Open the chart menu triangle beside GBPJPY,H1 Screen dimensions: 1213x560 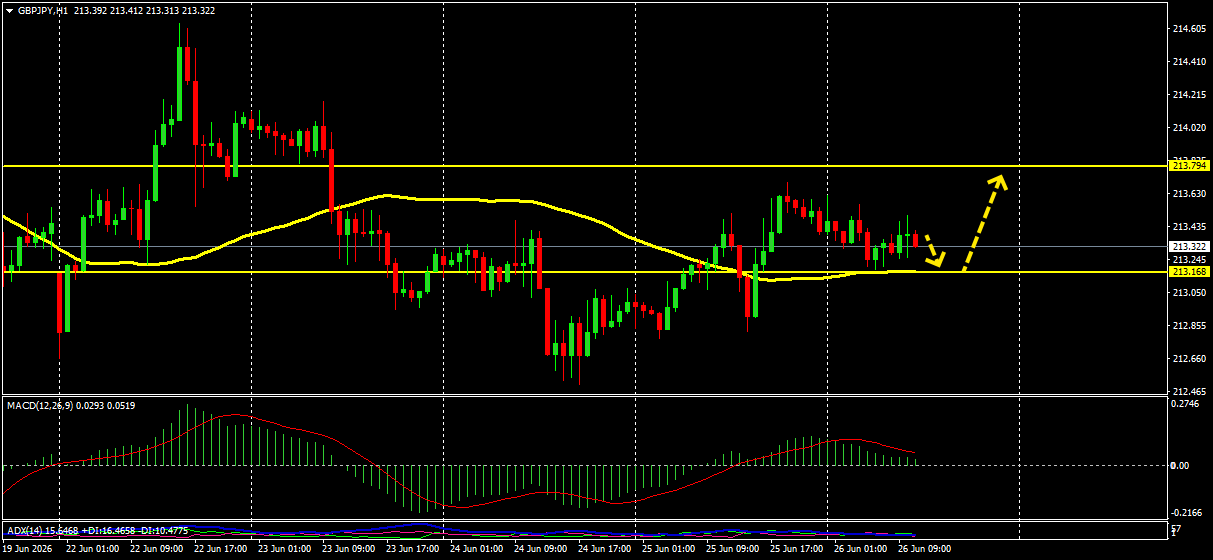9,10
